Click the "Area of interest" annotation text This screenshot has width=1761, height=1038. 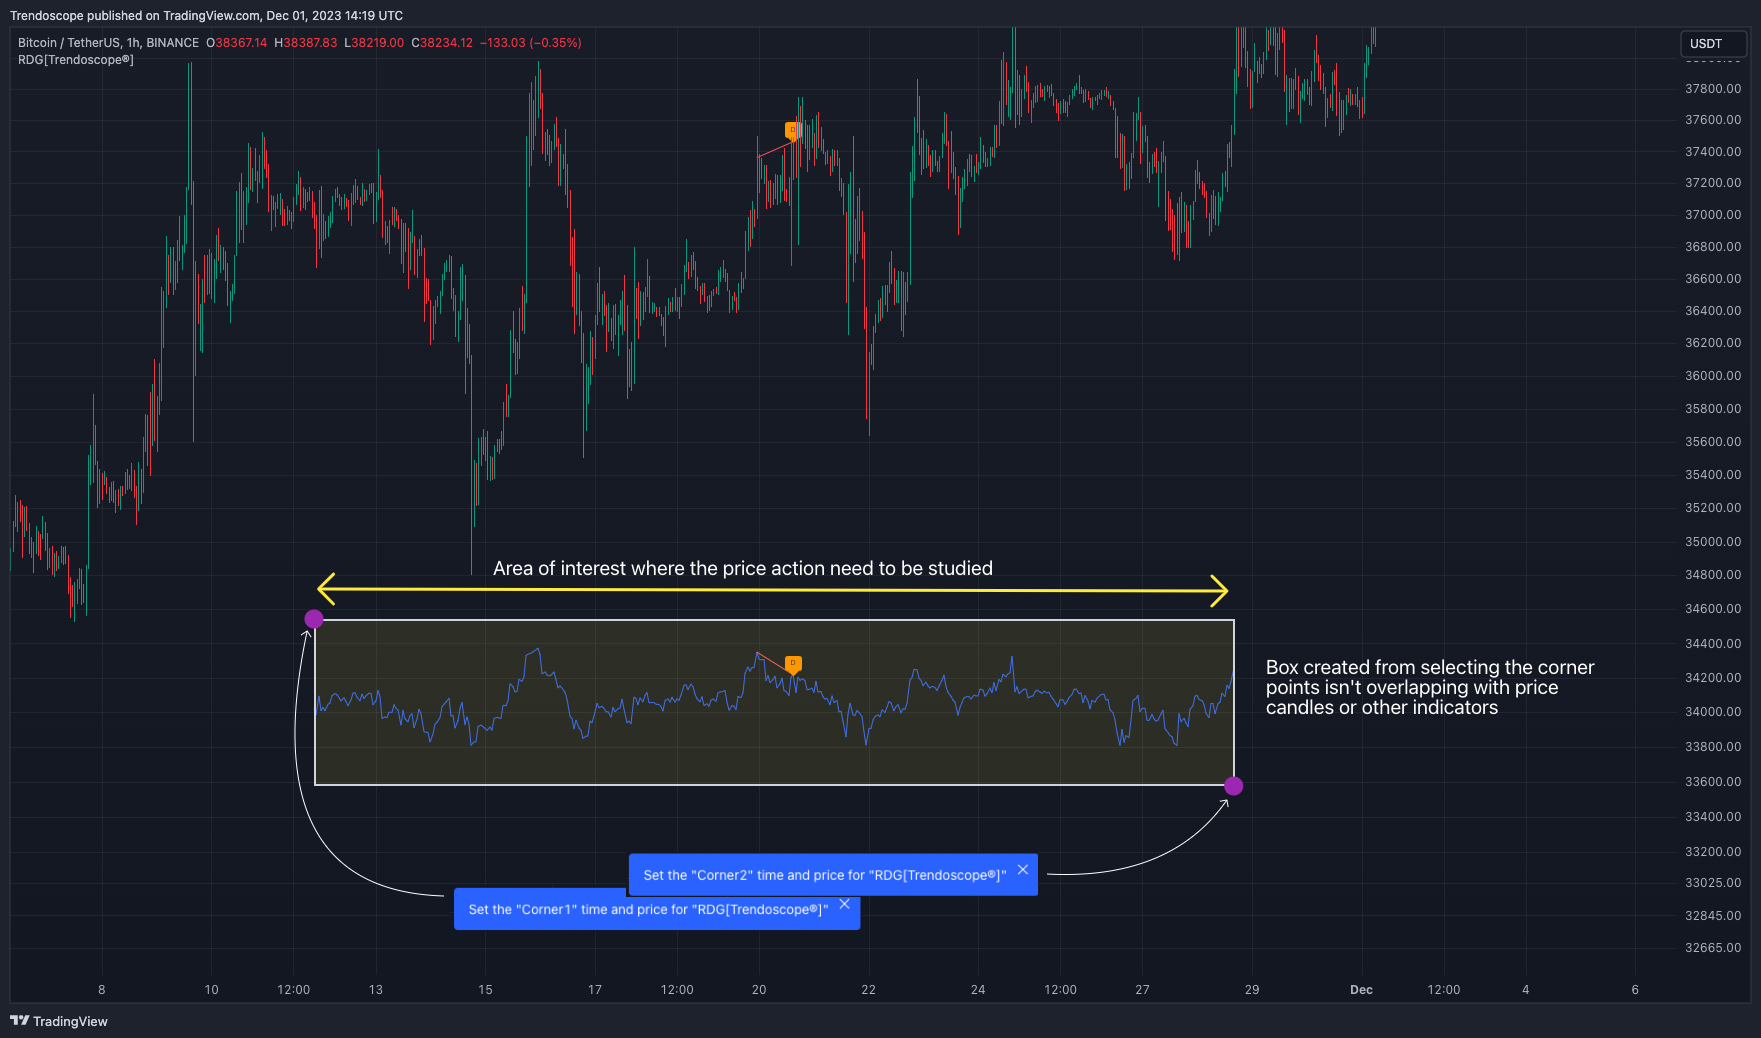click(743, 569)
